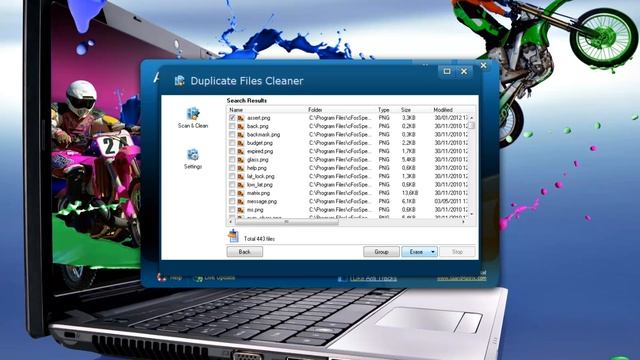Click the horizontal scrollbar thumb under results

pos(287,222)
